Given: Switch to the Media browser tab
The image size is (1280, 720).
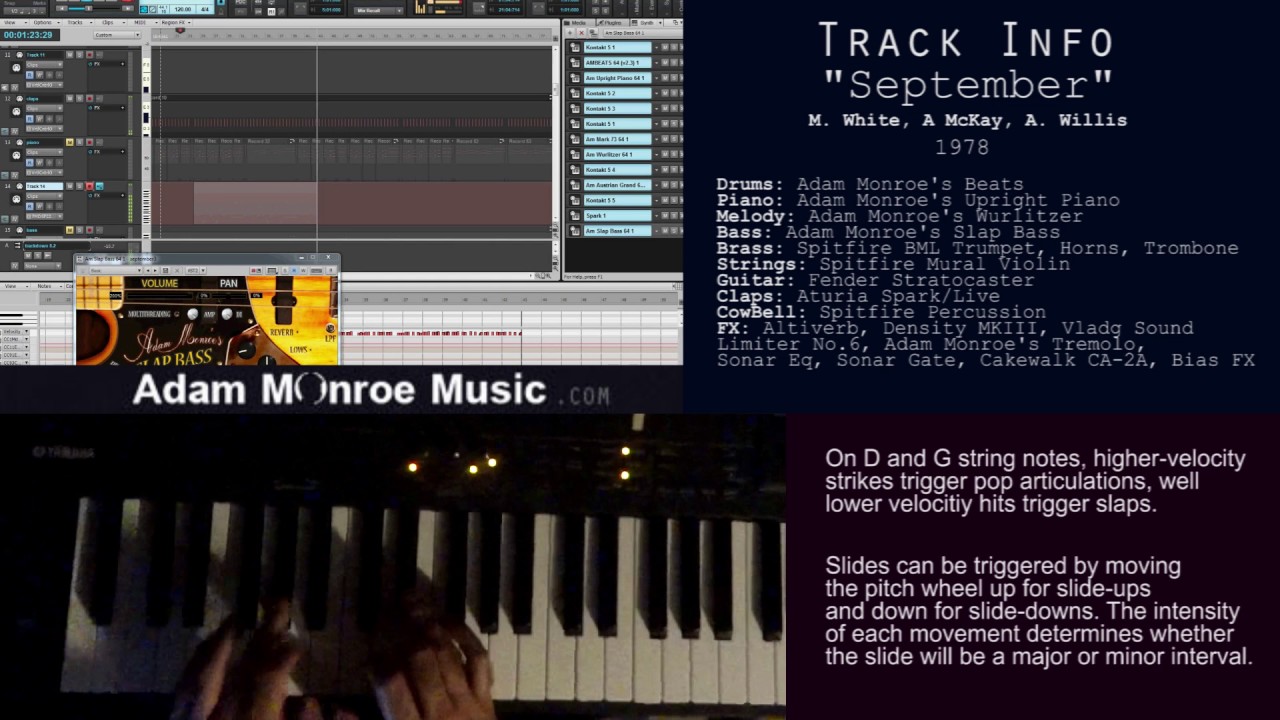Looking at the screenshot, I should 575,23.
